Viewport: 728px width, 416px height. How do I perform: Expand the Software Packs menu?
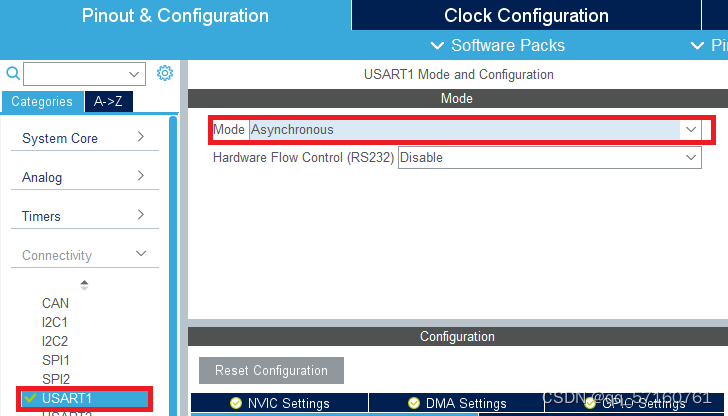pyautogui.click(x=498, y=46)
